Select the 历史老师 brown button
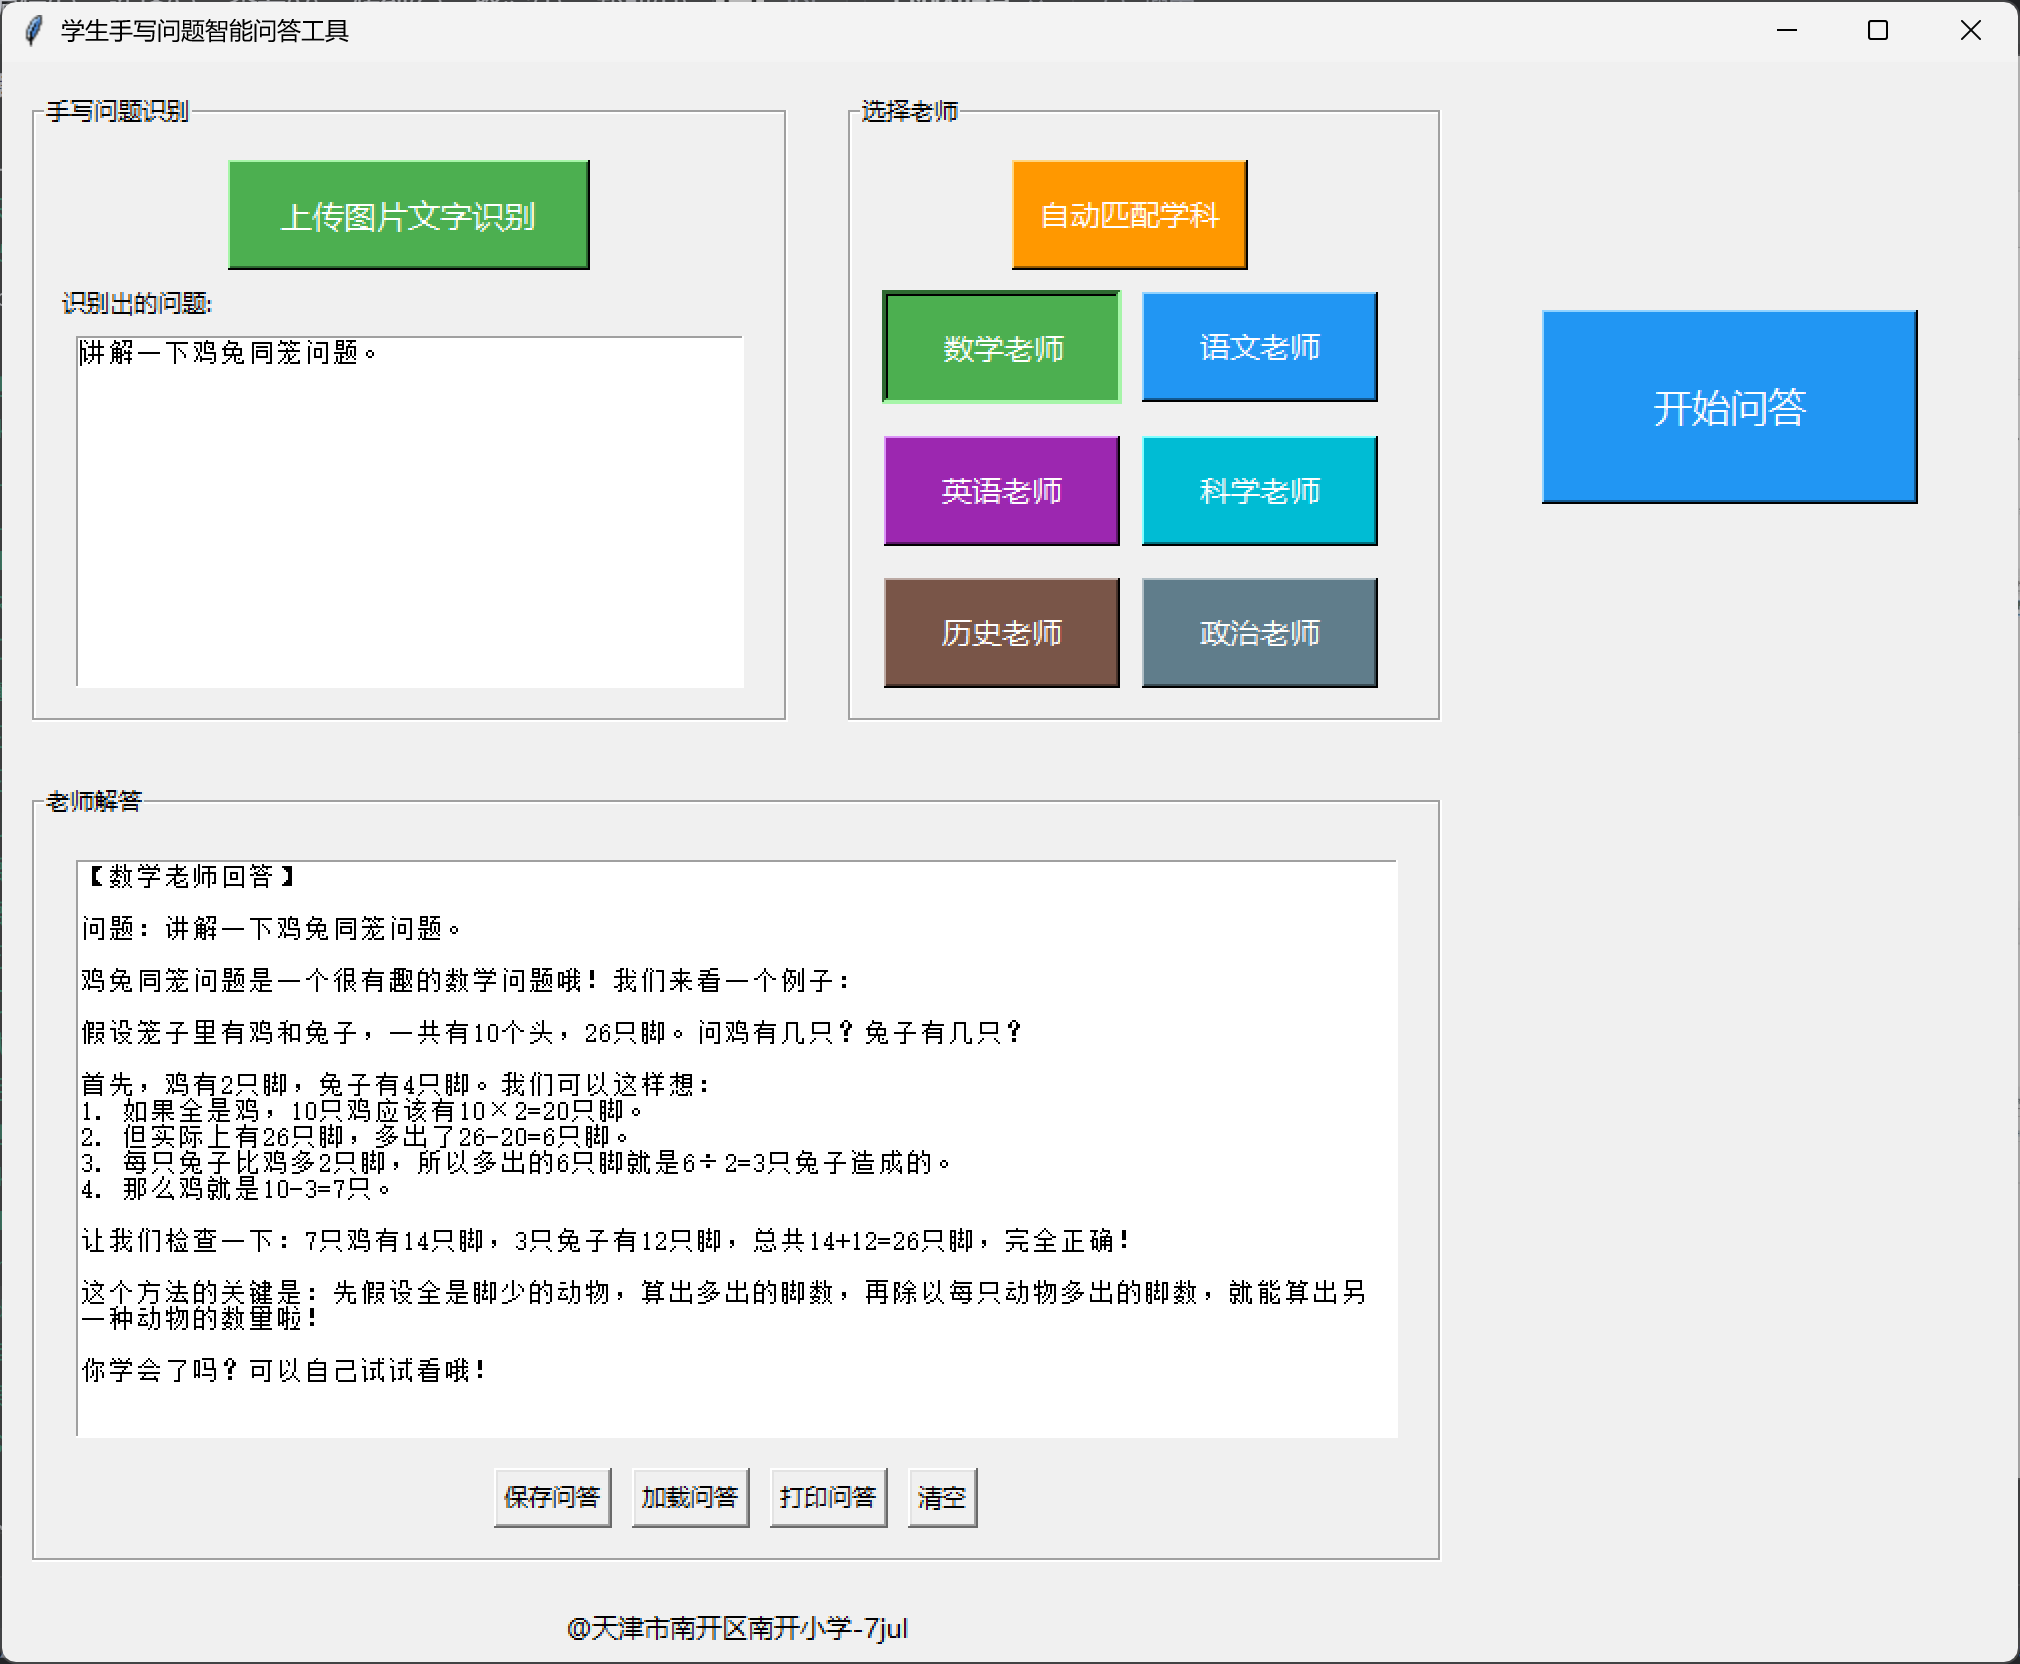This screenshot has width=2020, height=1664. pos(1001,632)
